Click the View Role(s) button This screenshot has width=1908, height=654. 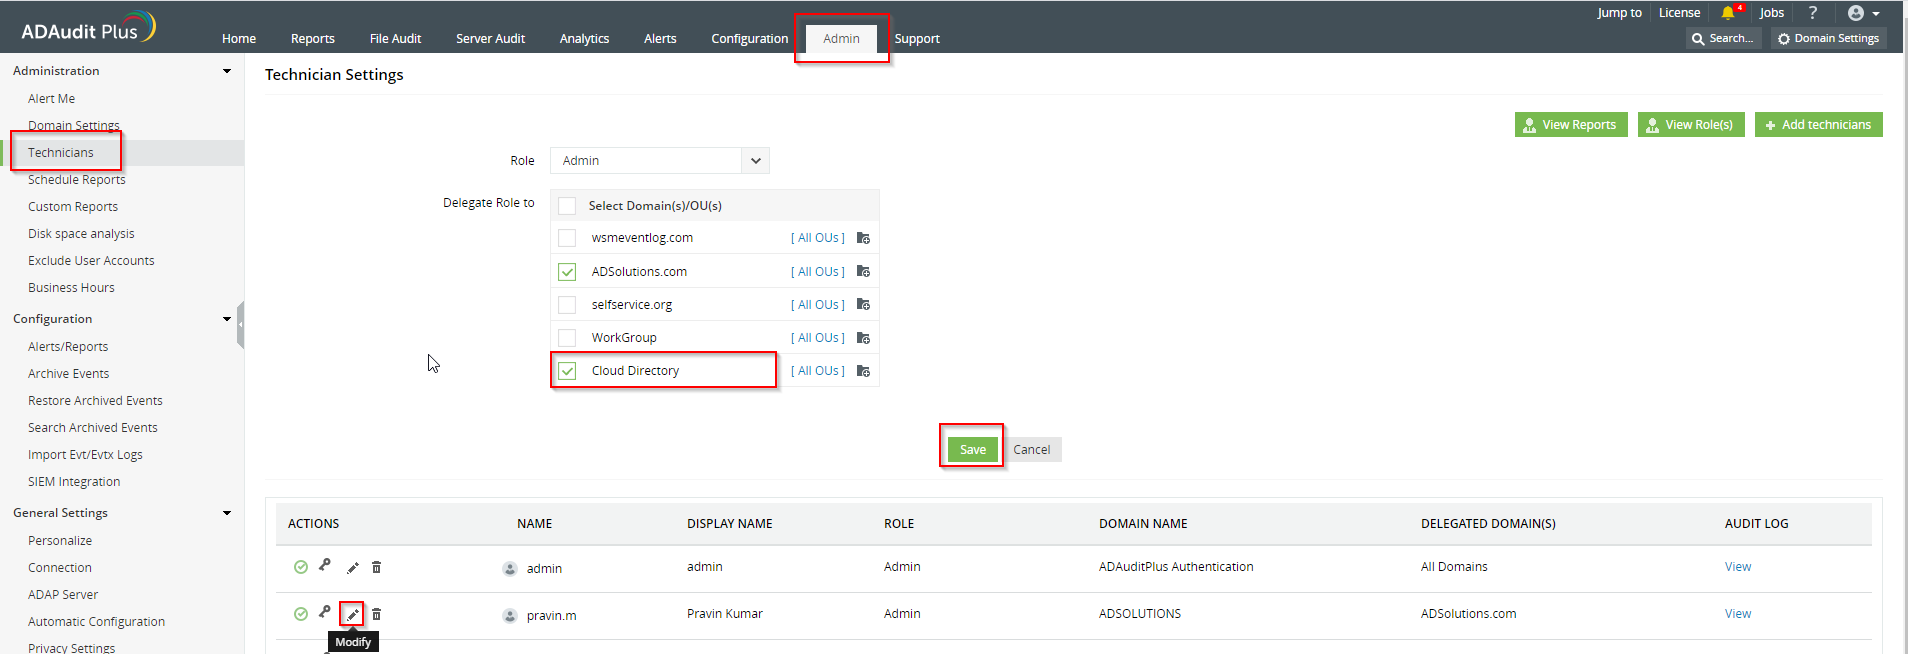point(1691,125)
